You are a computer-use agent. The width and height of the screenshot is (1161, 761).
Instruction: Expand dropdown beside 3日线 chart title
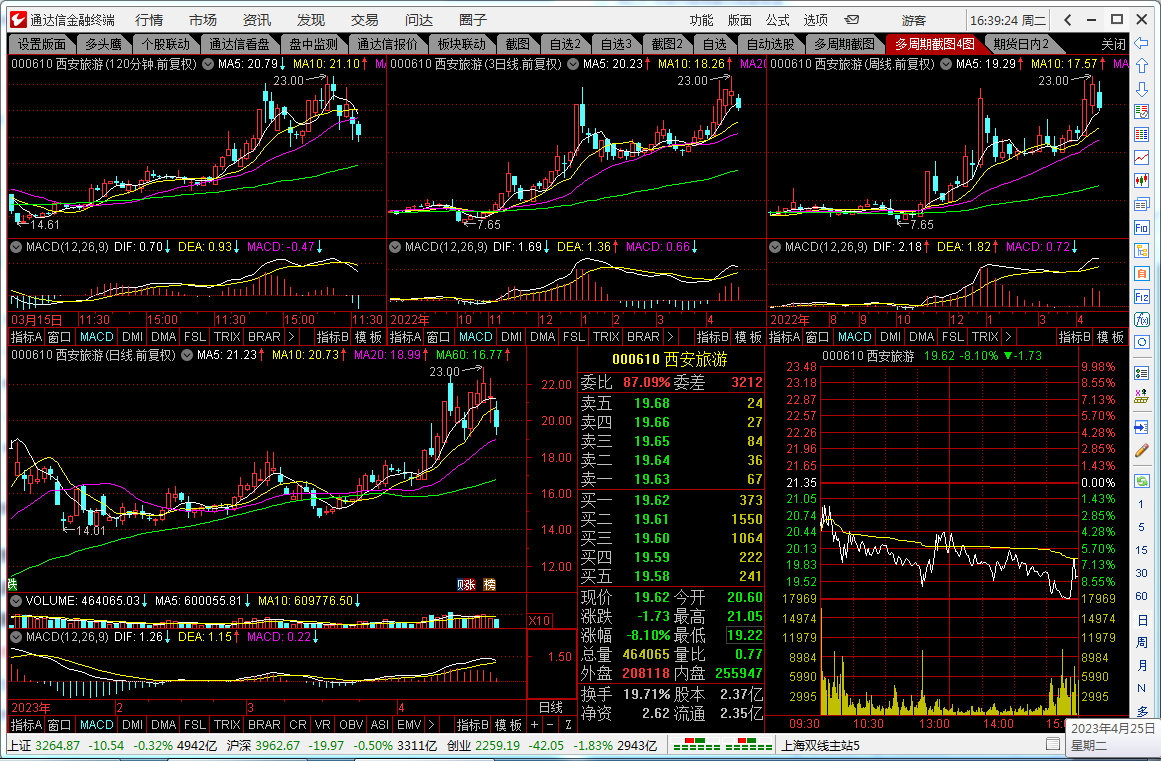573,64
